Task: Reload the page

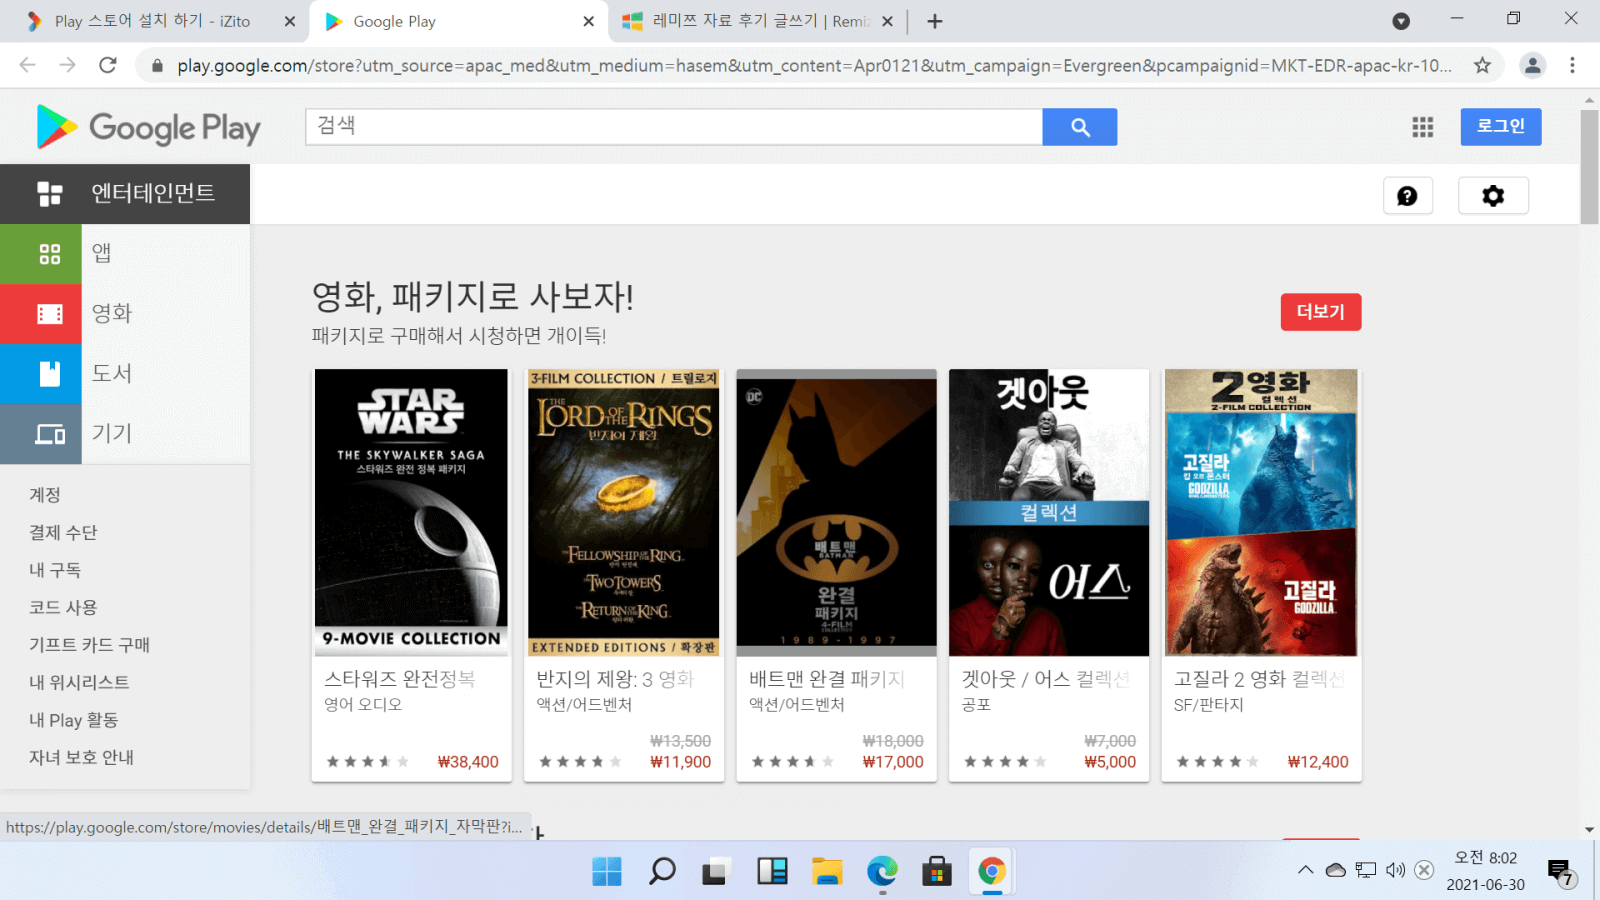Action: [108, 65]
